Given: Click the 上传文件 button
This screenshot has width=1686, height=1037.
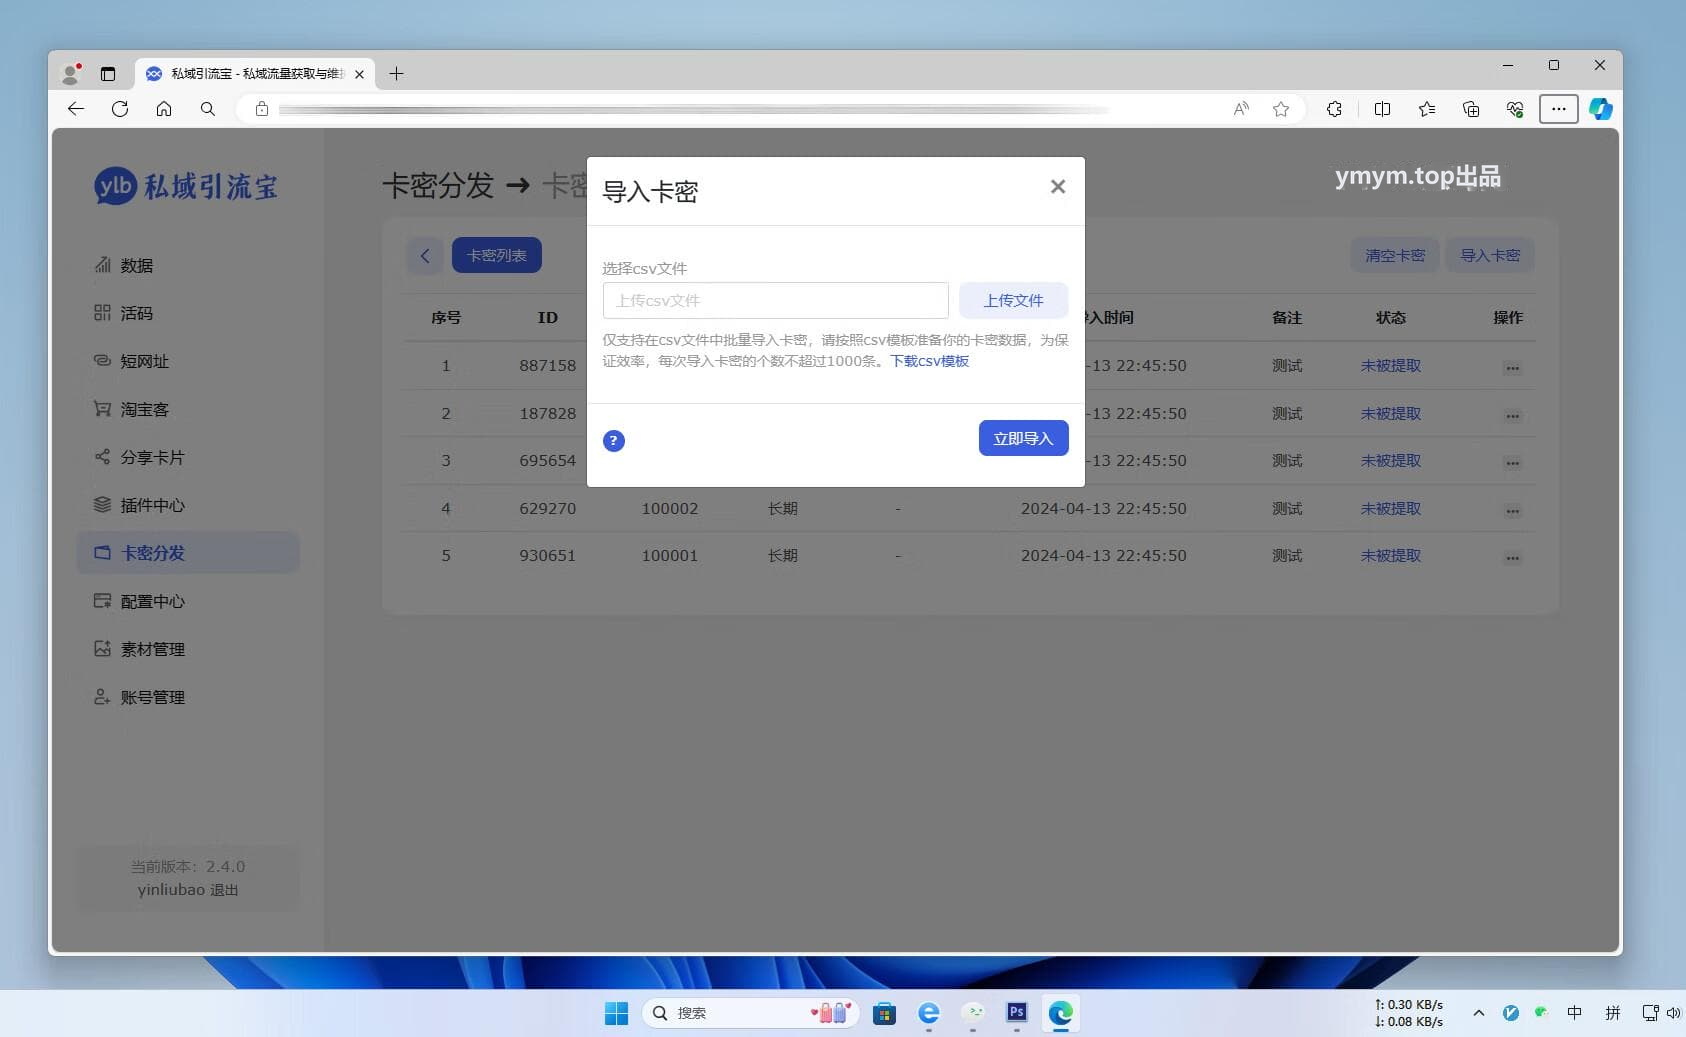Looking at the screenshot, I should click(x=1013, y=300).
